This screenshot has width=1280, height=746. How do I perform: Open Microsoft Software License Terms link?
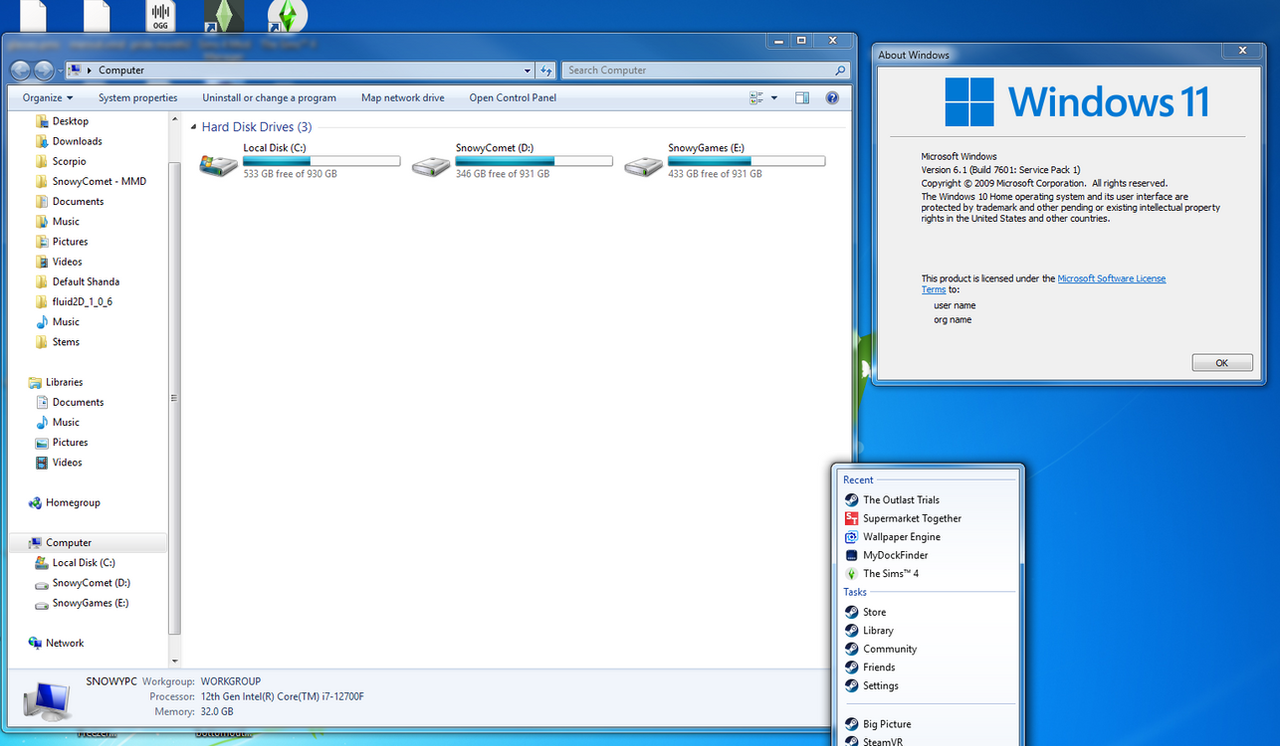coord(1111,279)
